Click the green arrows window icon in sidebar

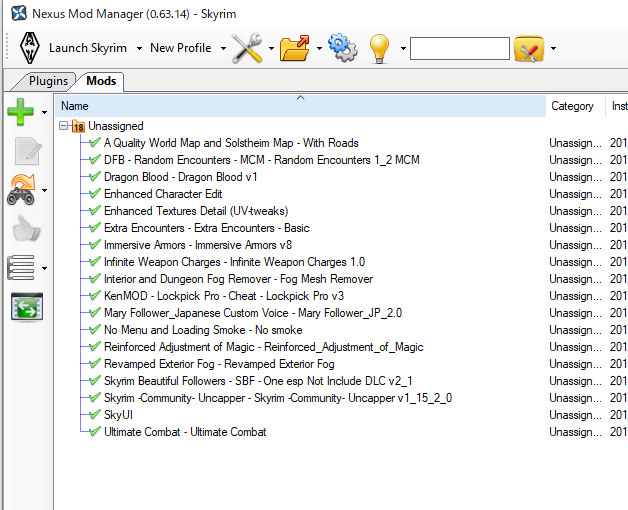(x=25, y=307)
